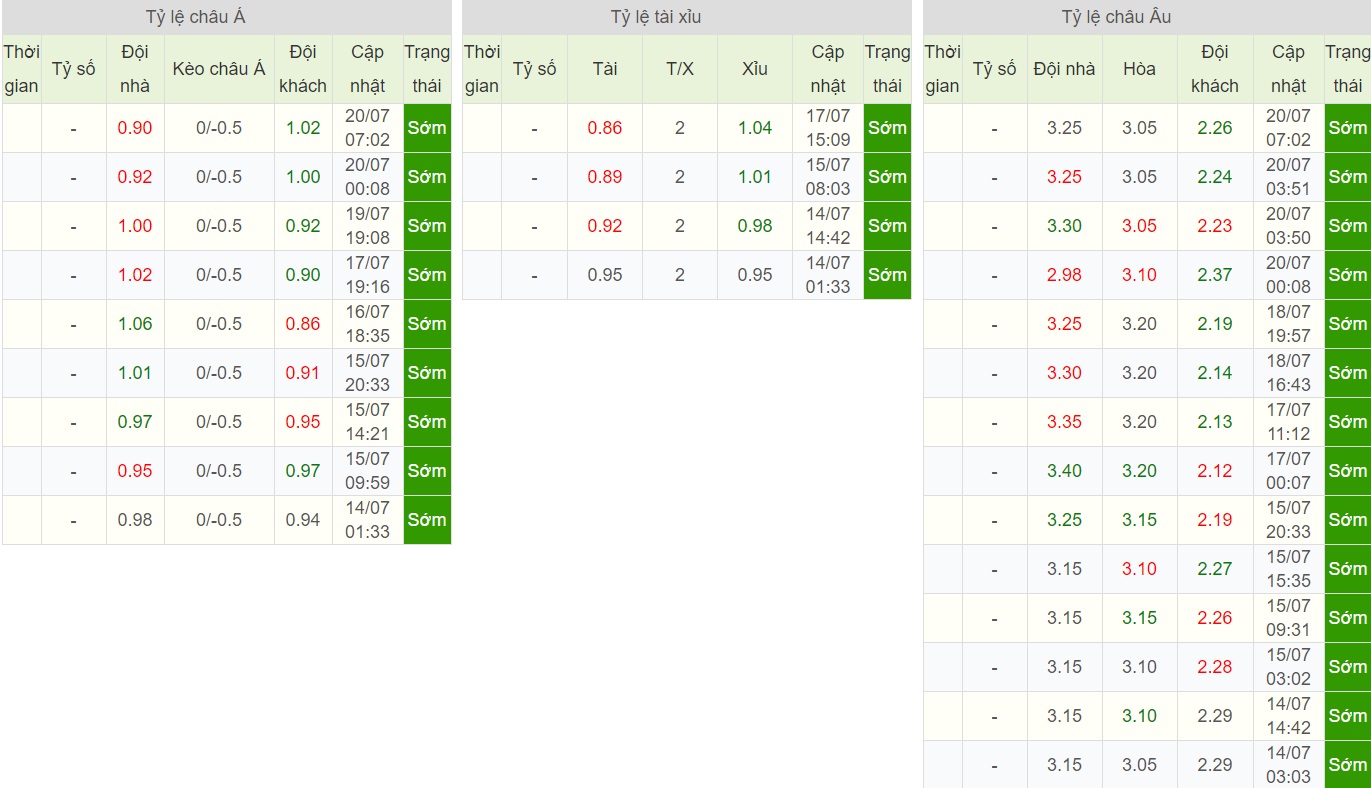Click 'Cập nhật' header in châu Âu table
1371x788 pixels.
click(1288, 69)
